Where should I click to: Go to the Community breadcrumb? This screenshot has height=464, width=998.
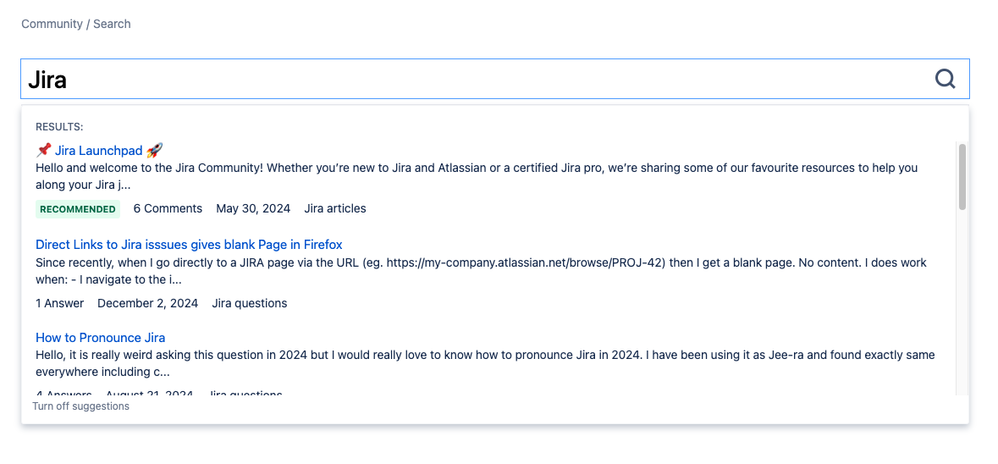pos(51,23)
